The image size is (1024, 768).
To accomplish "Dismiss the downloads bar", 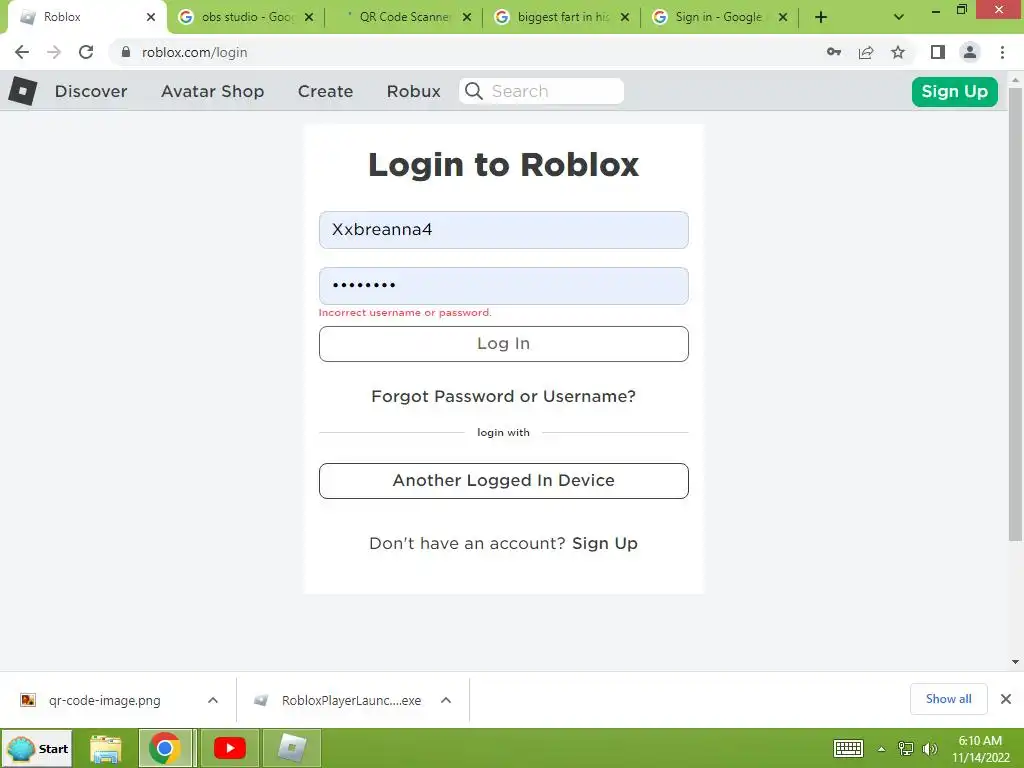I will point(1006,699).
